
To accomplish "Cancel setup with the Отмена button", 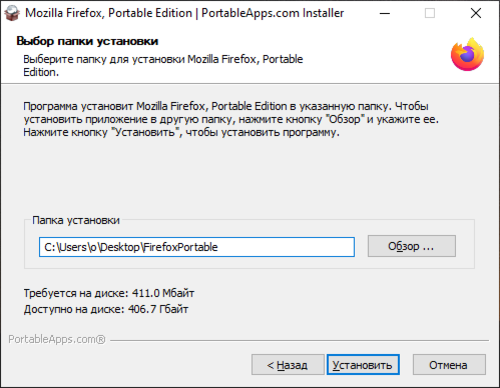I will click(449, 365).
